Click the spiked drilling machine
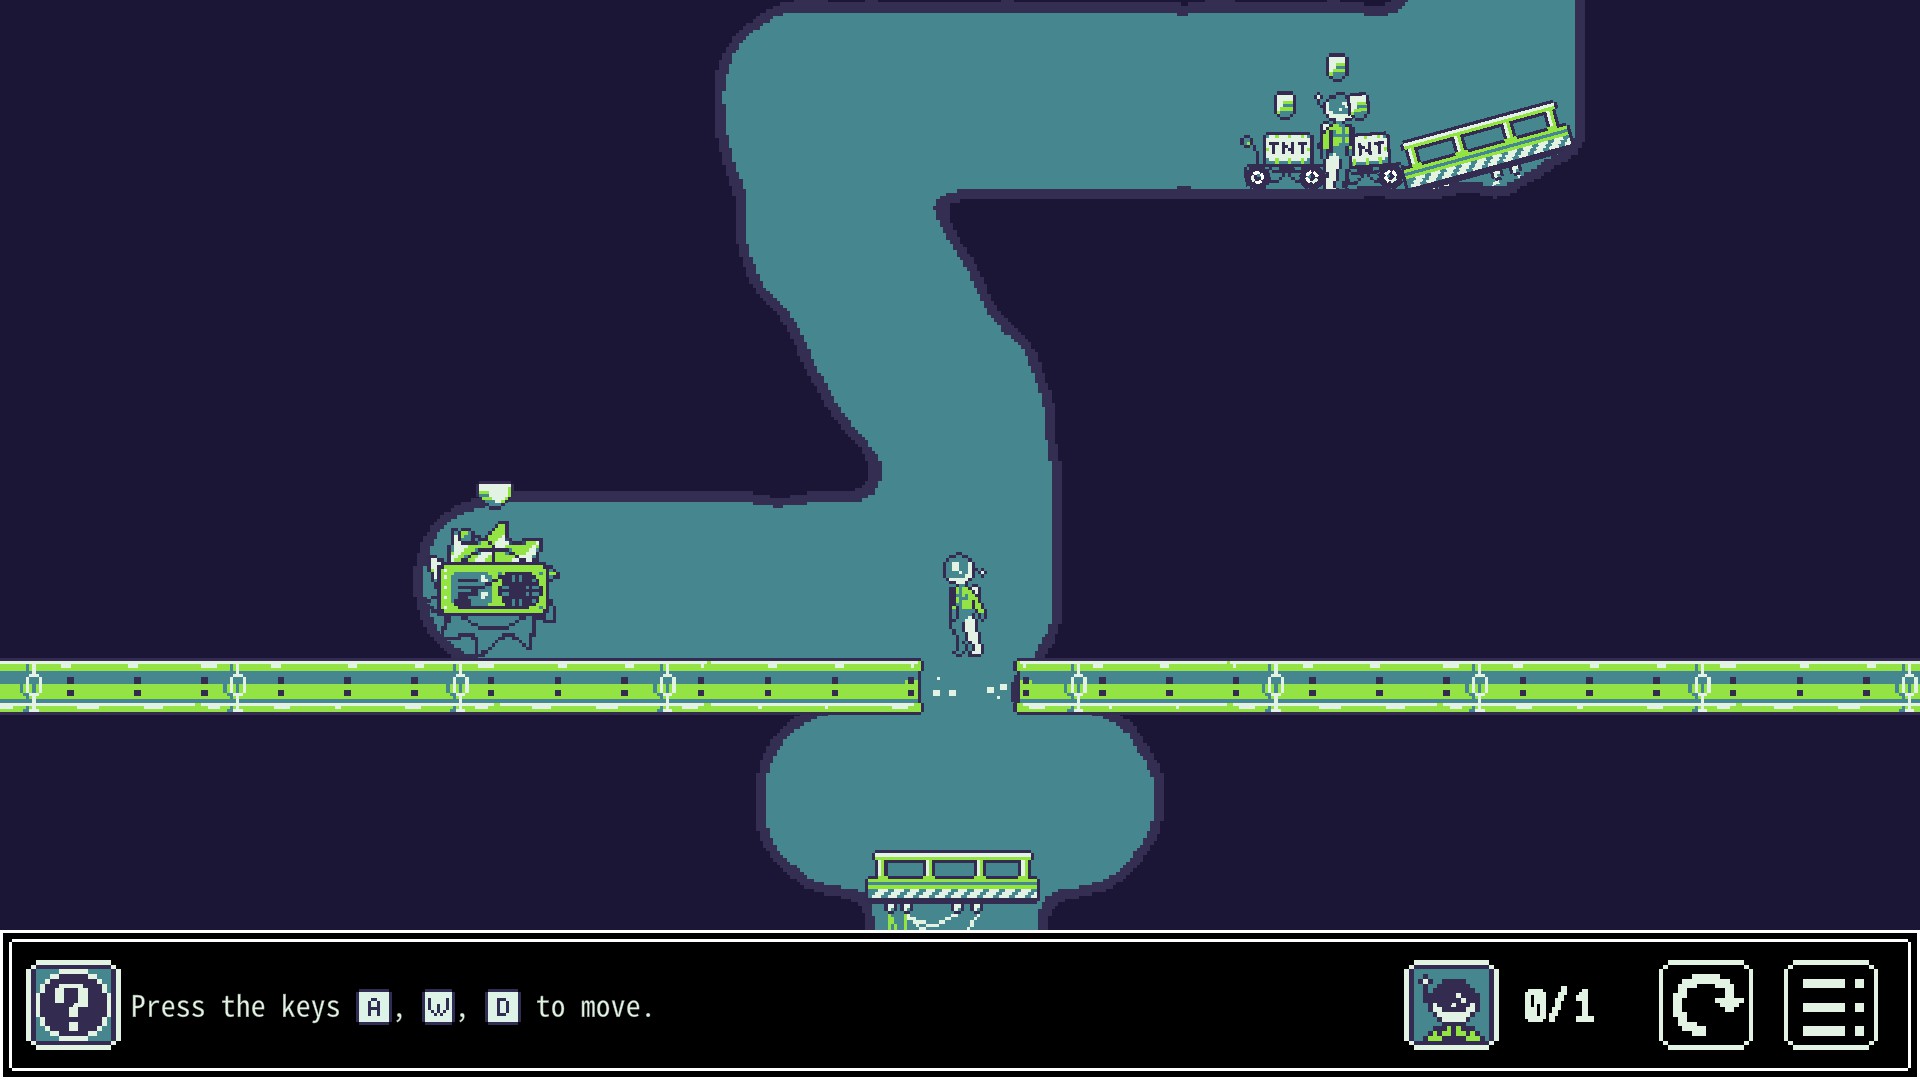 (x=493, y=590)
